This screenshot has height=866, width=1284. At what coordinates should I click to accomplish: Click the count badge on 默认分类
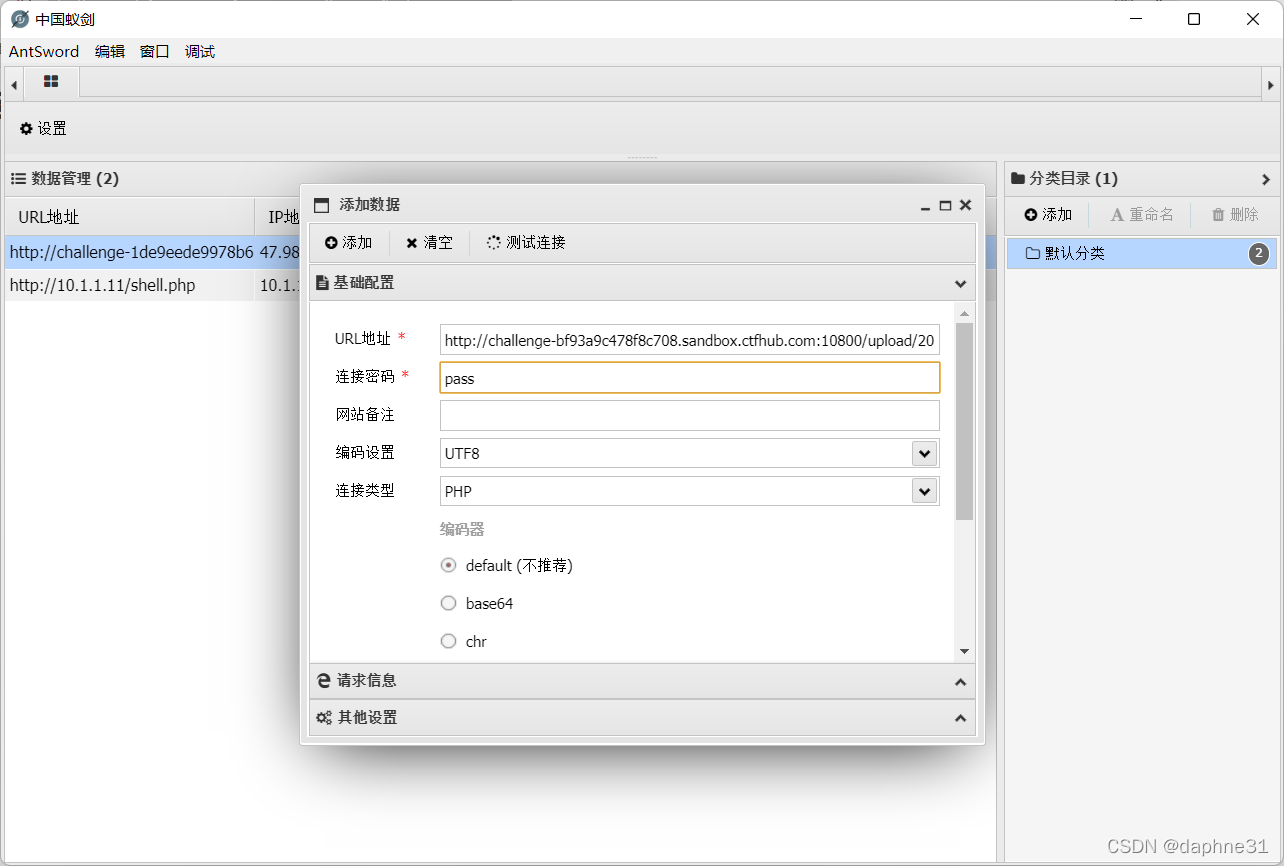[x=1258, y=254]
